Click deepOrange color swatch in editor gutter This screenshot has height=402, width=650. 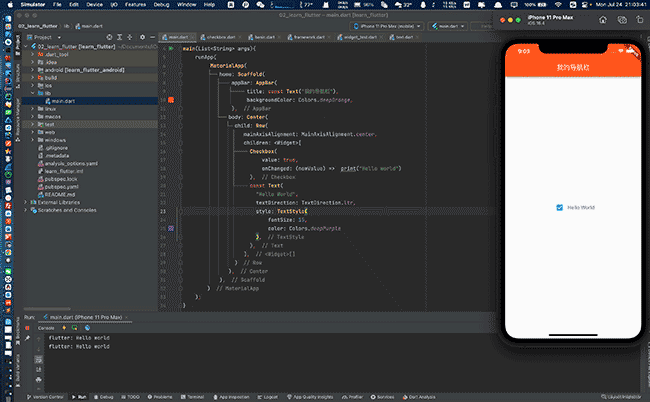pyautogui.click(x=171, y=100)
